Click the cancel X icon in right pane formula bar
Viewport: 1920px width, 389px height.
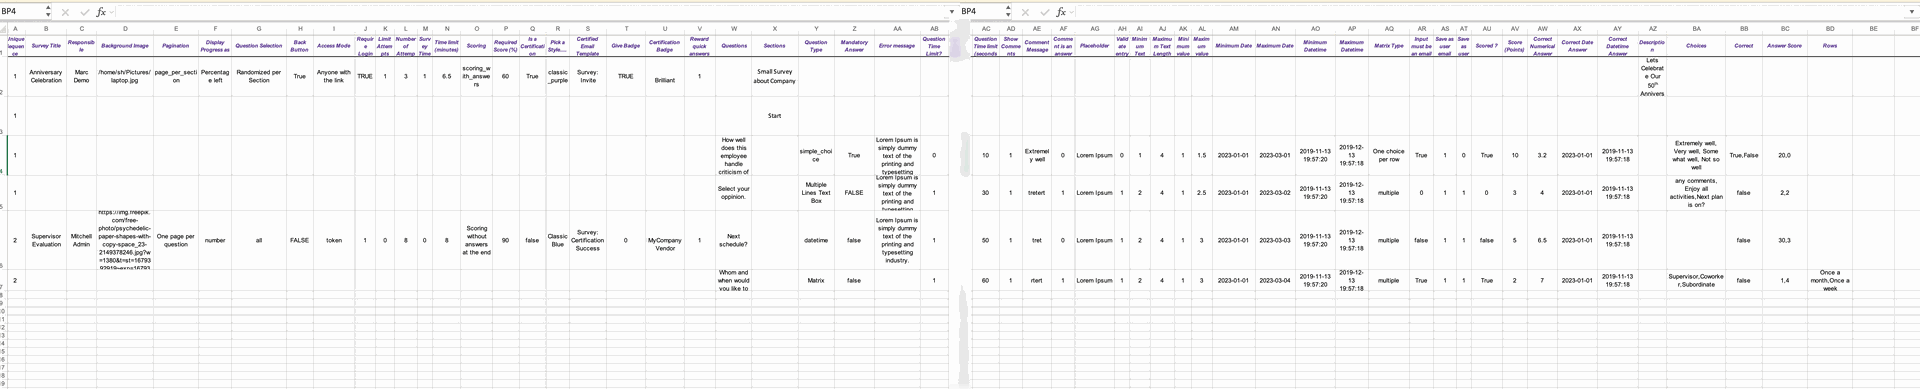pos(1025,12)
